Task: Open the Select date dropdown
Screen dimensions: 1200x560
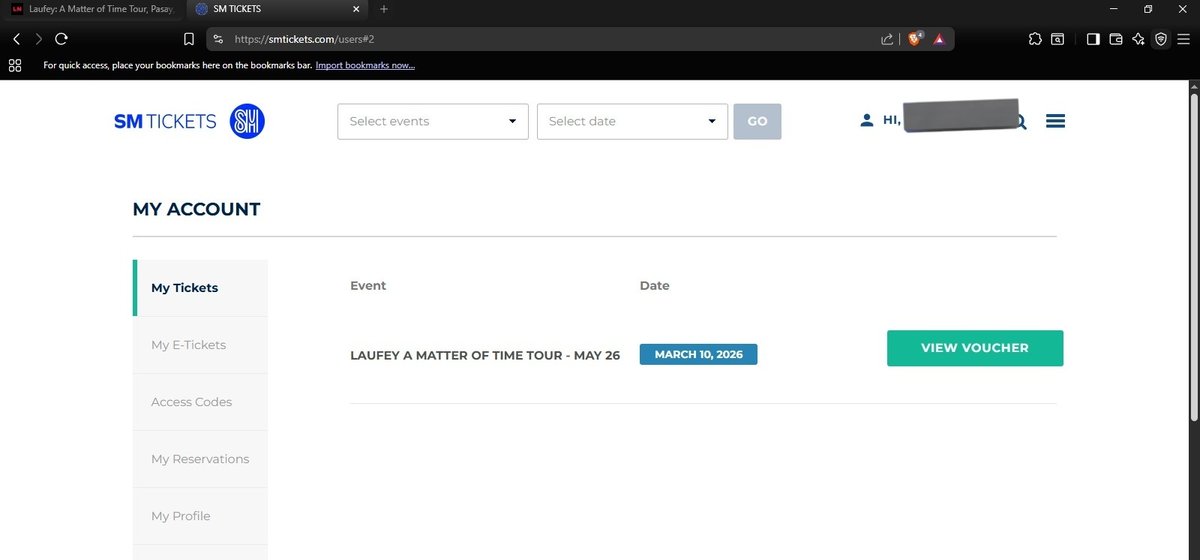Action: 632,121
